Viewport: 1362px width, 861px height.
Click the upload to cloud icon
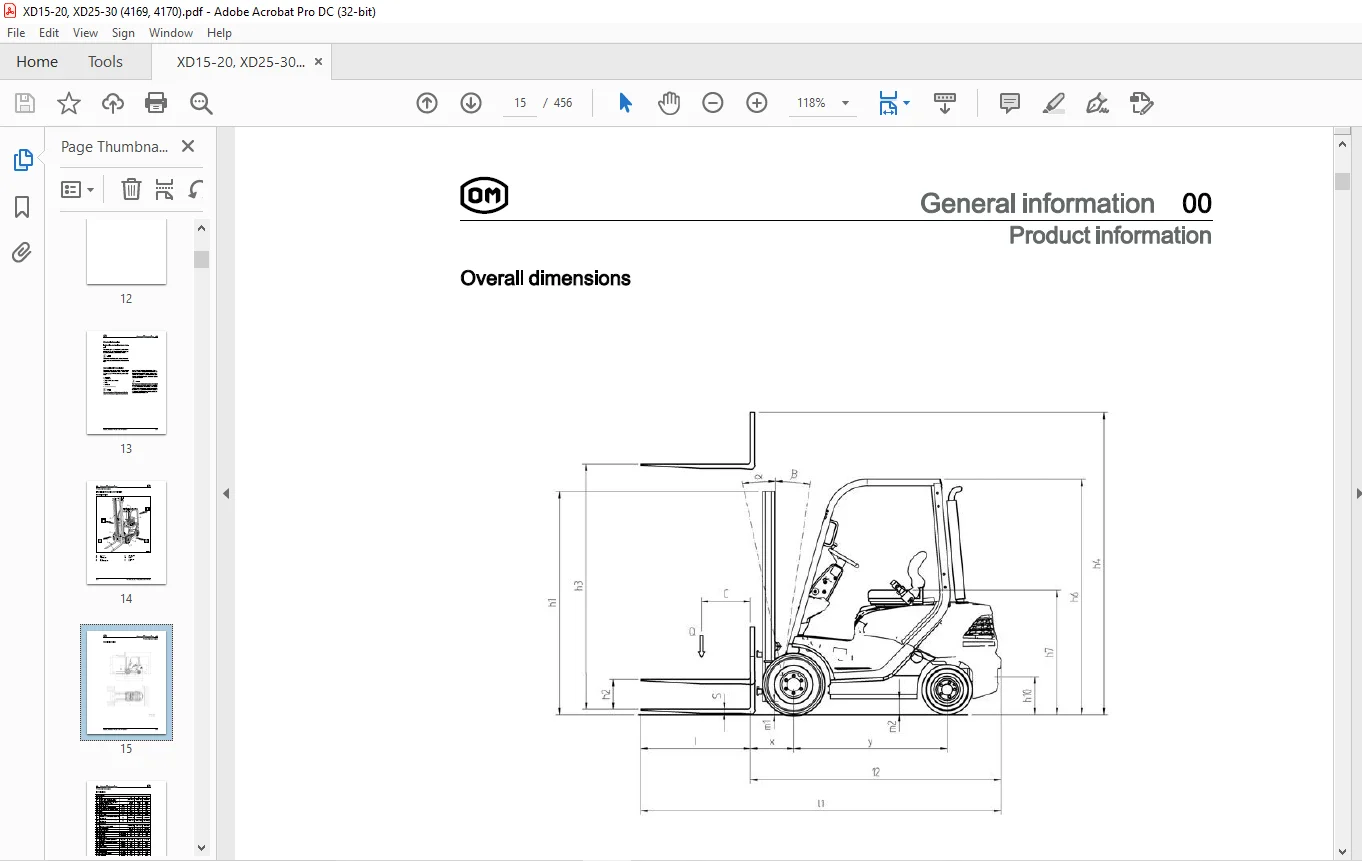tap(113, 103)
